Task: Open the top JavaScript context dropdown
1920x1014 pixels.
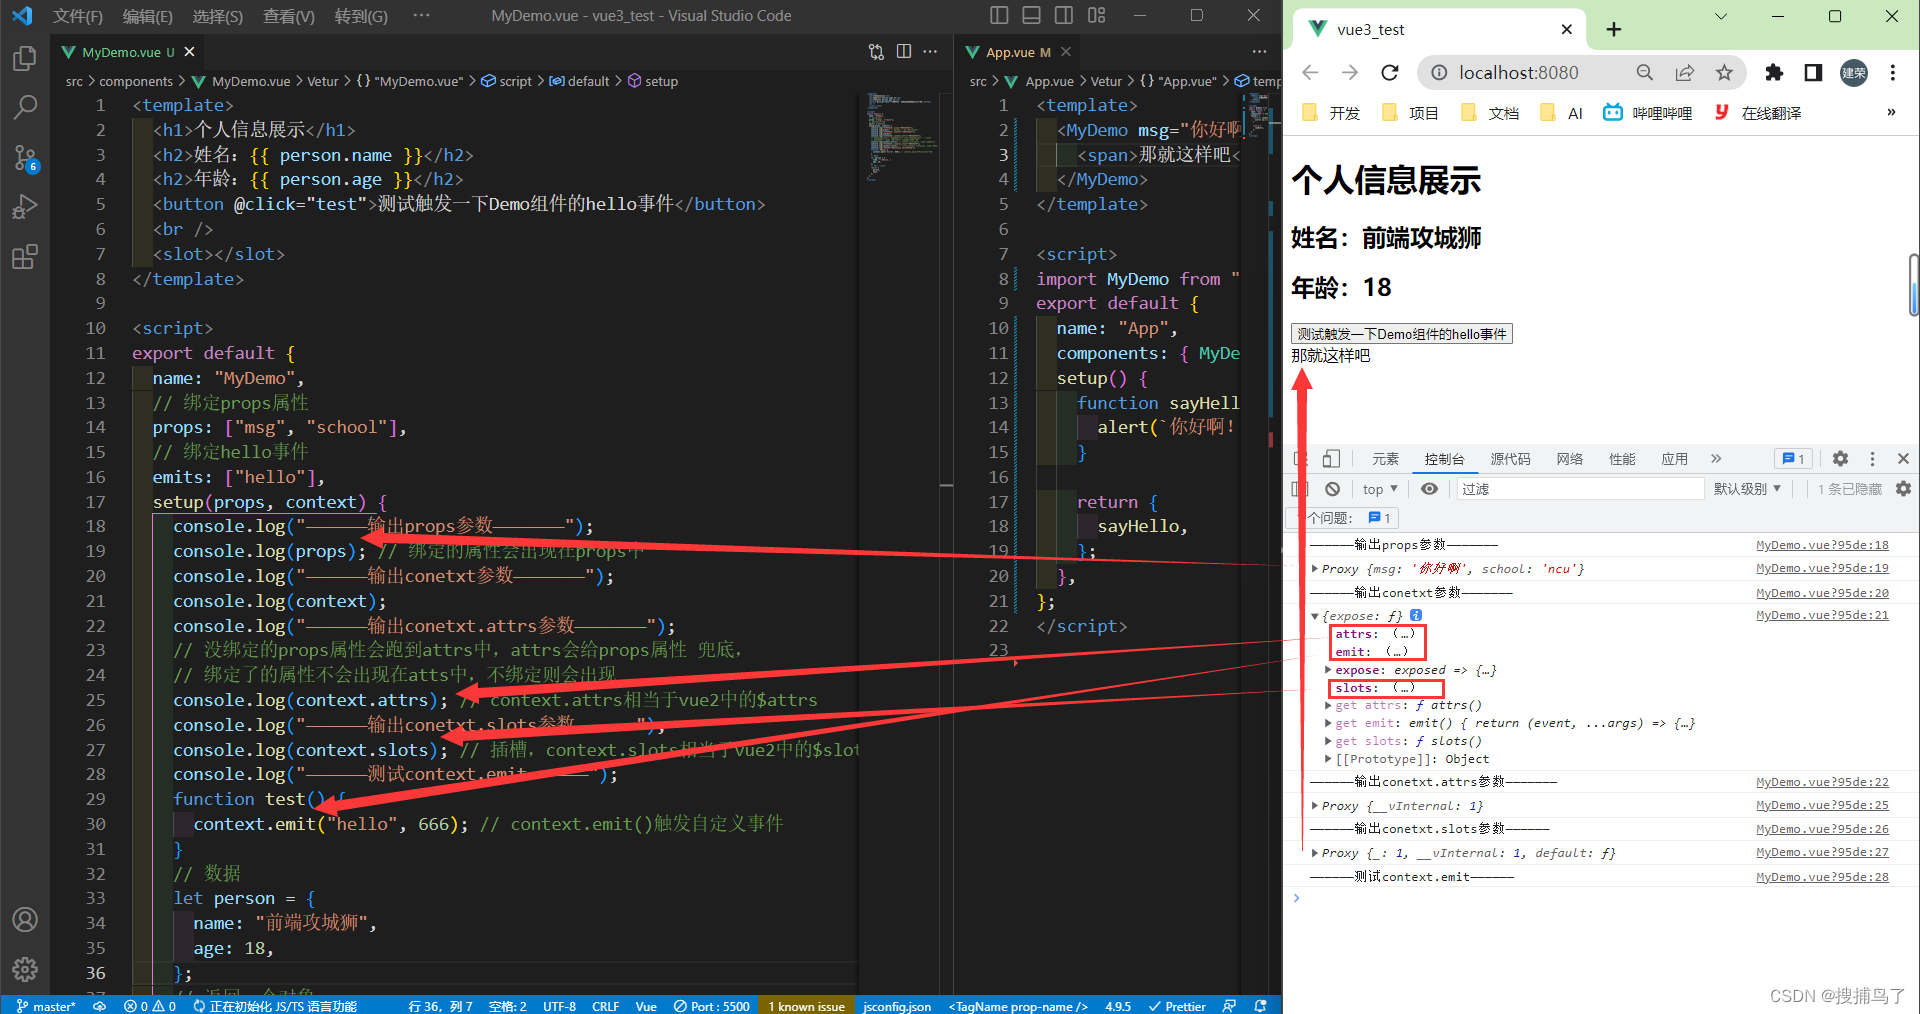Action: [1380, 489]
